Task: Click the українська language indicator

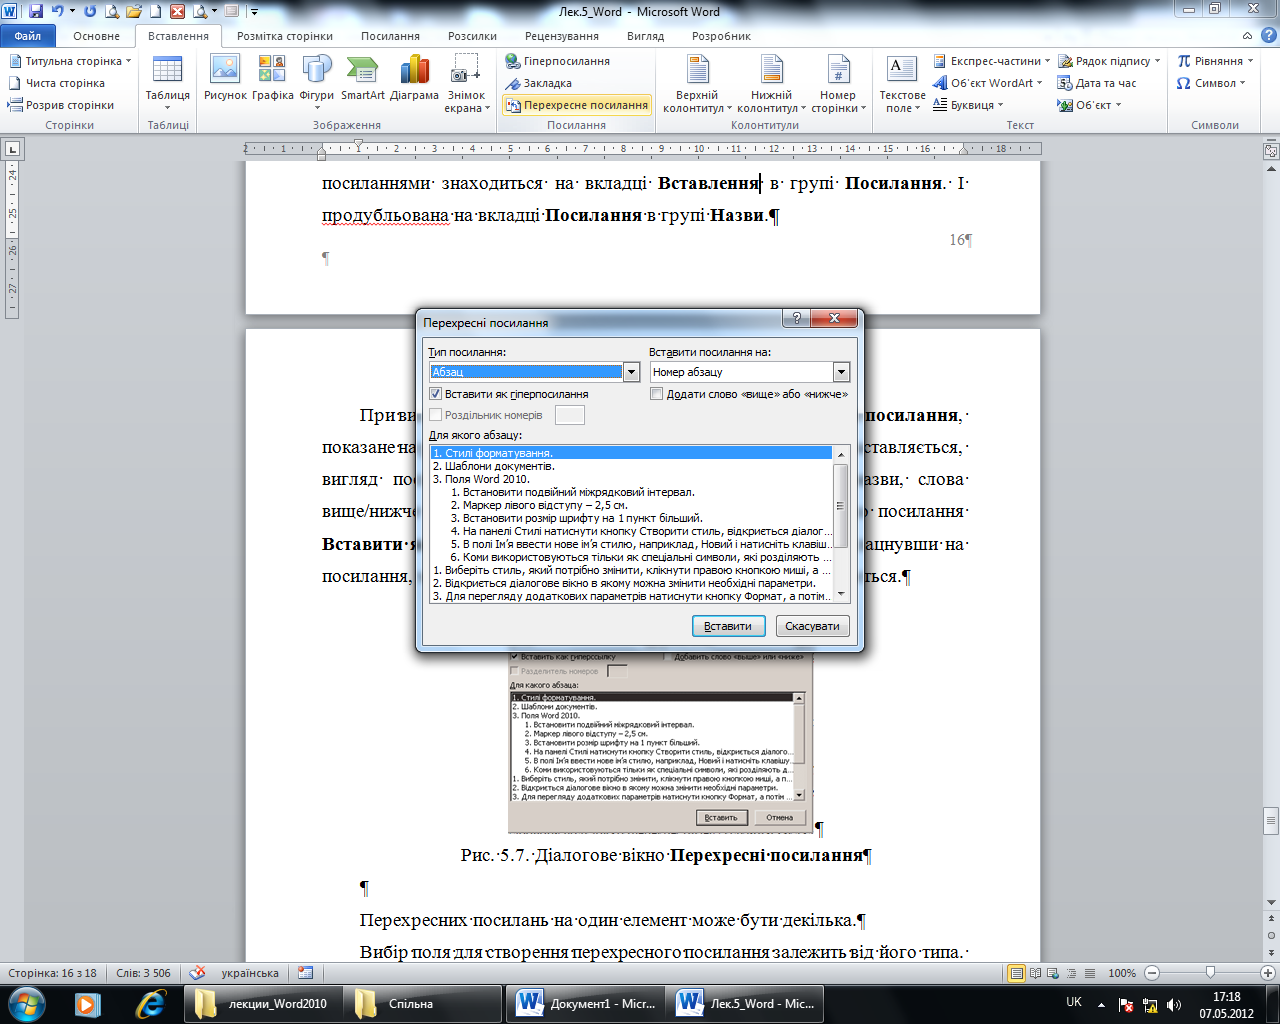Action: (x=250, y=973)
